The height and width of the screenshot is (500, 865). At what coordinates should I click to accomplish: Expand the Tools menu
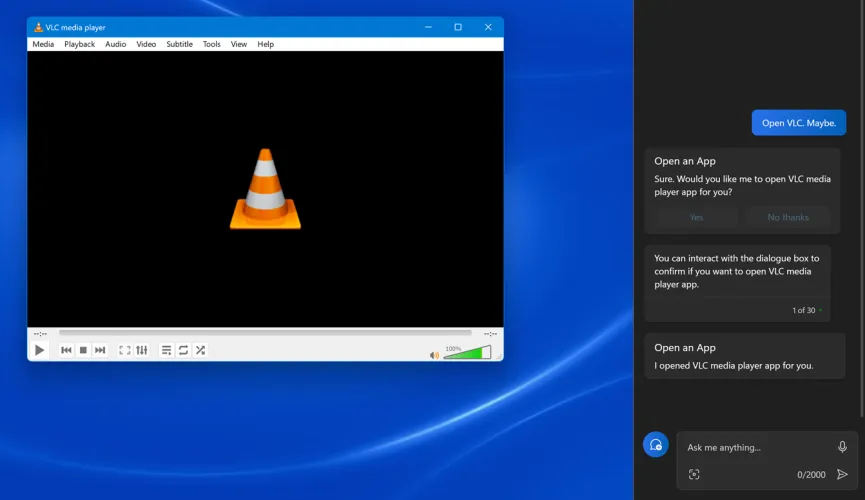coord(211,44)
